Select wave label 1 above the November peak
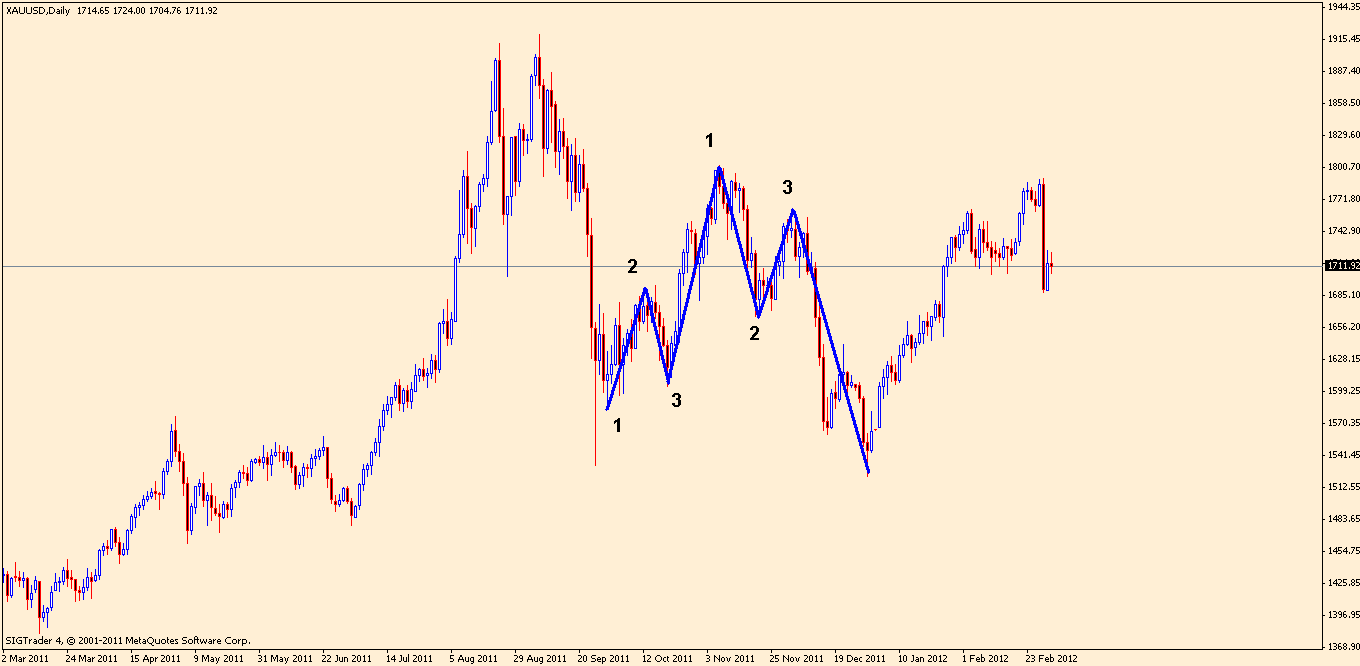The image size is (1360, 666). coord(709,140)
